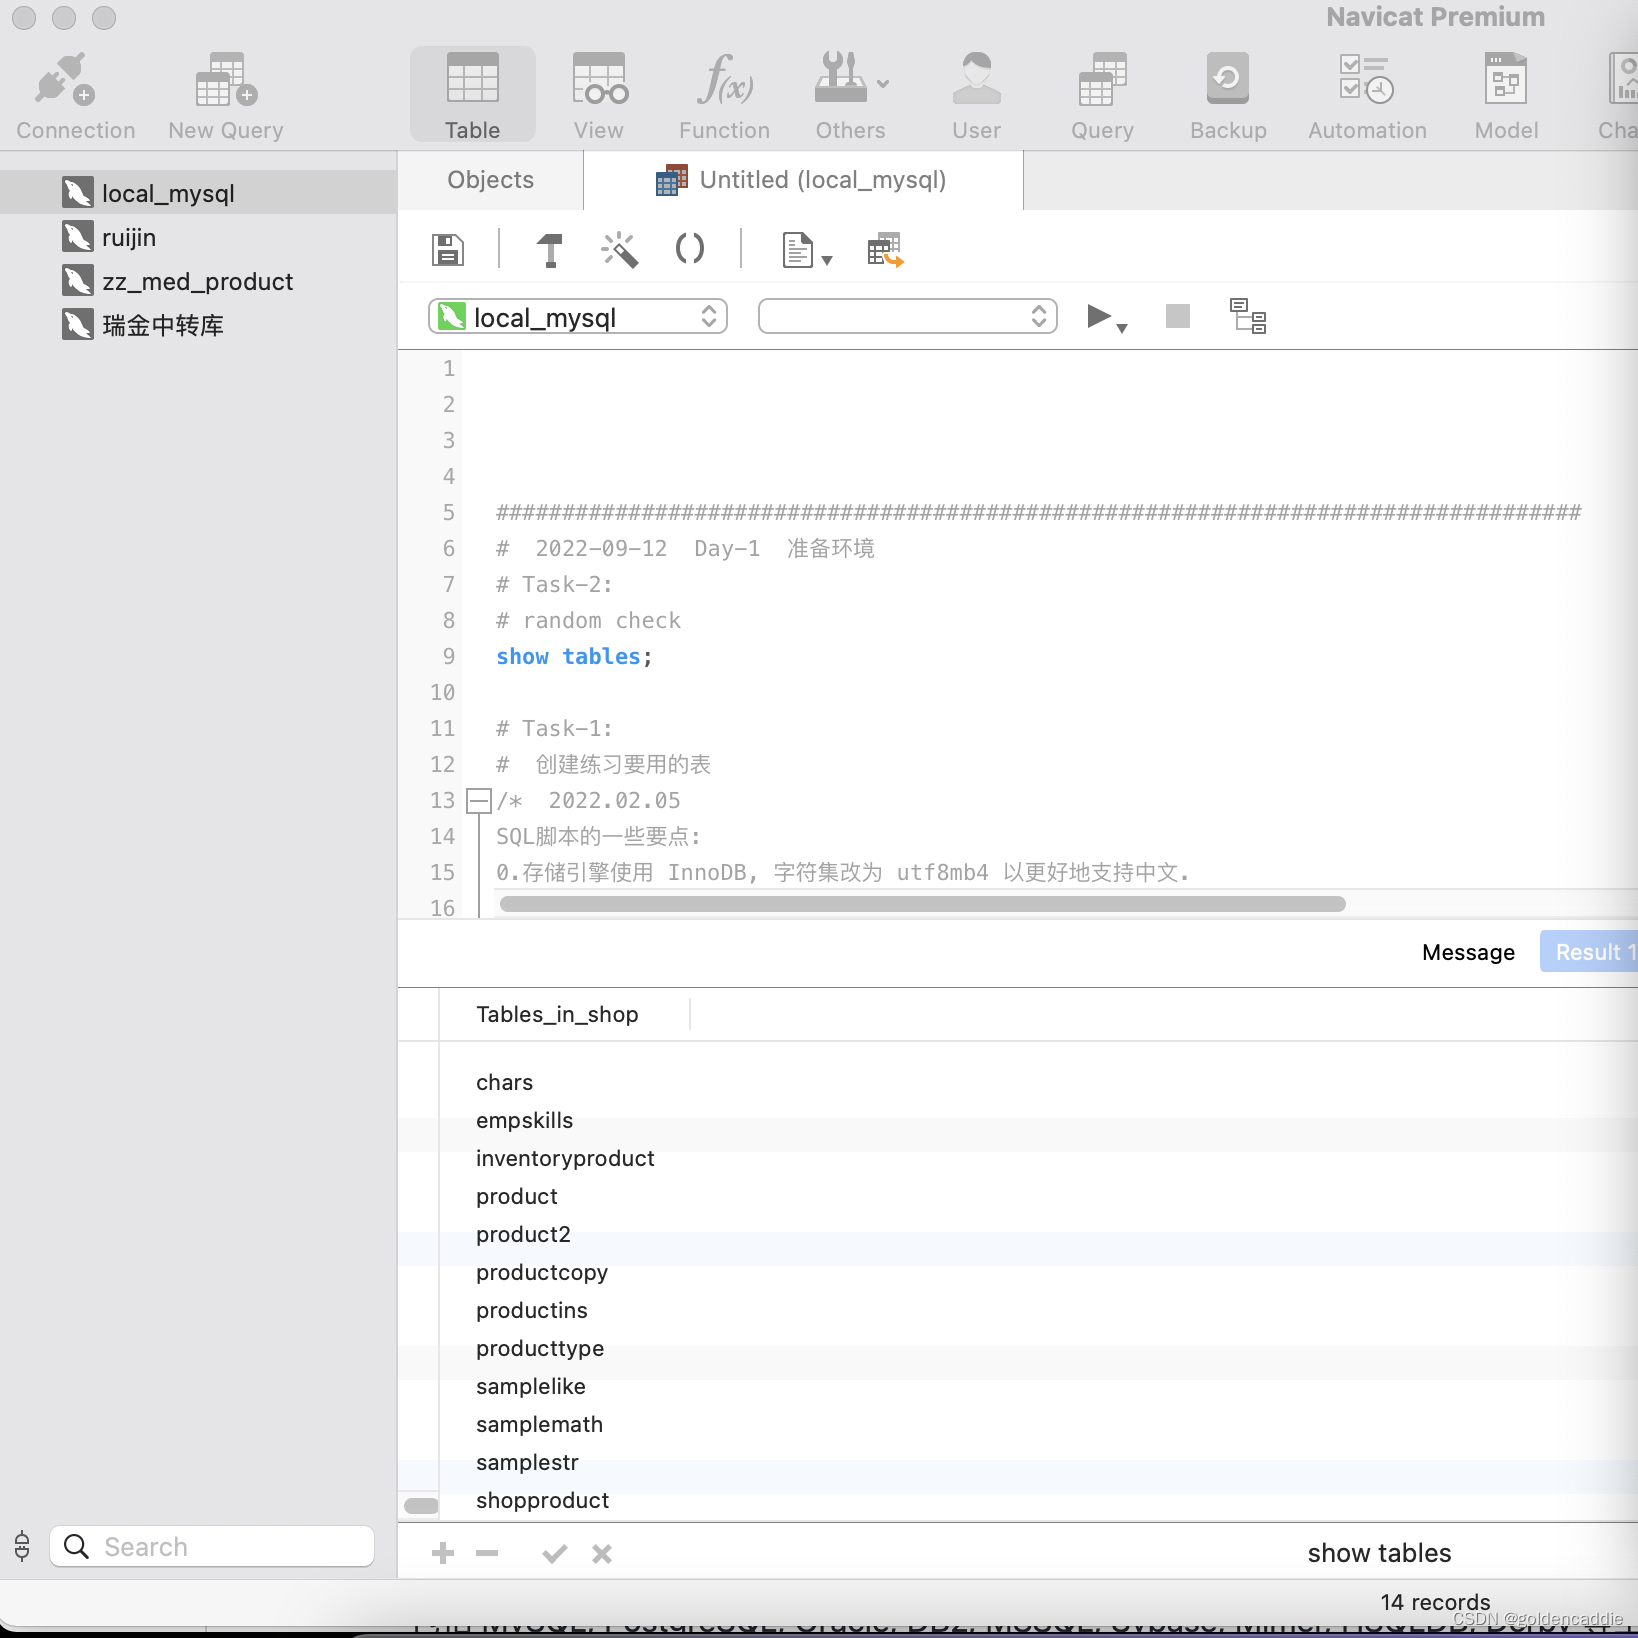The image size is (1638, 1638).
Task: Run the query with play button
Action: (1098, 317)
